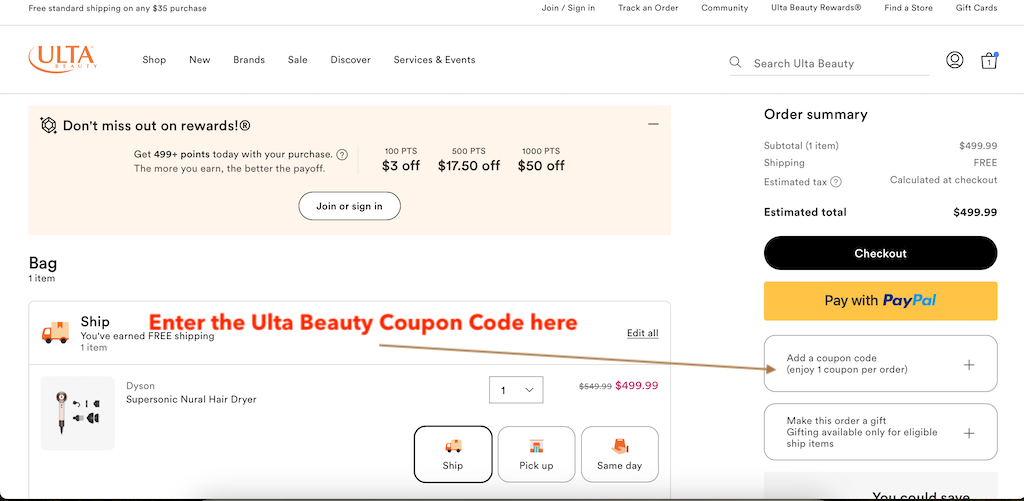Click the Join or sign in button
Viewport: 1024px width, 501px height.
coord(349,206)
